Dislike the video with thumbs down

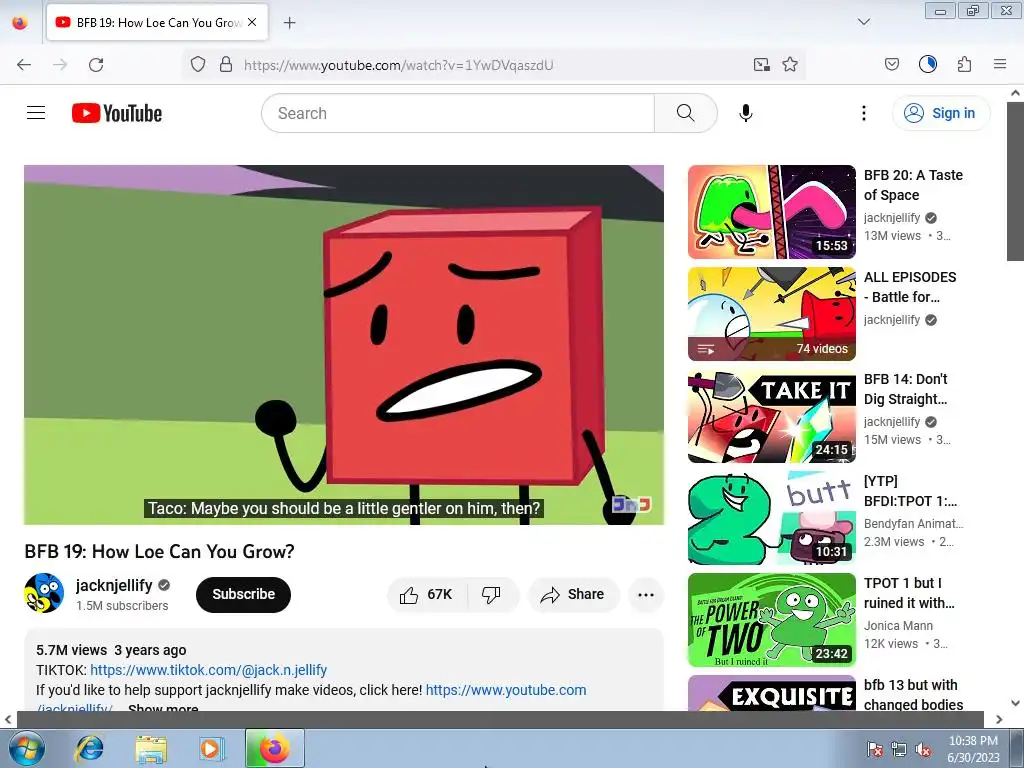pyautogui.click(x=491, y=594)
